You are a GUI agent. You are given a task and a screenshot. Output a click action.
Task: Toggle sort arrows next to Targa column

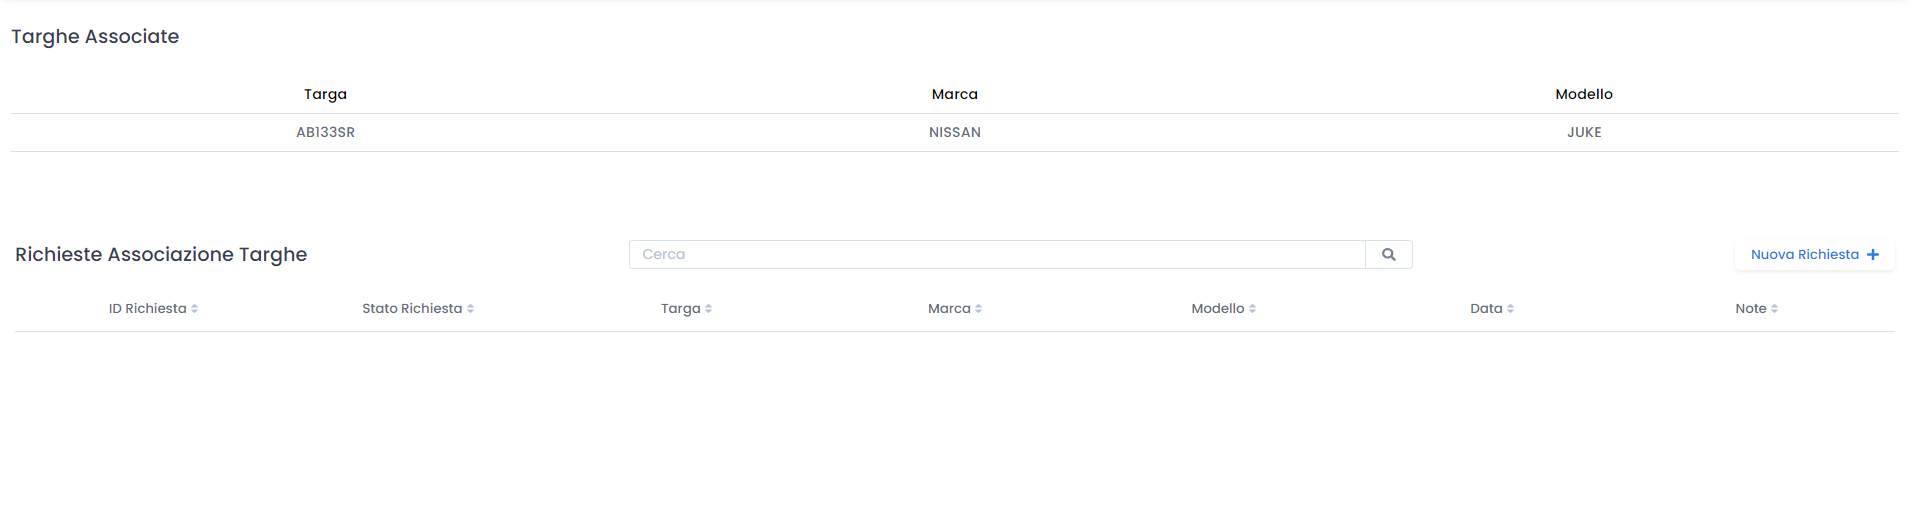pyautogui.click(x=708, y=309)
